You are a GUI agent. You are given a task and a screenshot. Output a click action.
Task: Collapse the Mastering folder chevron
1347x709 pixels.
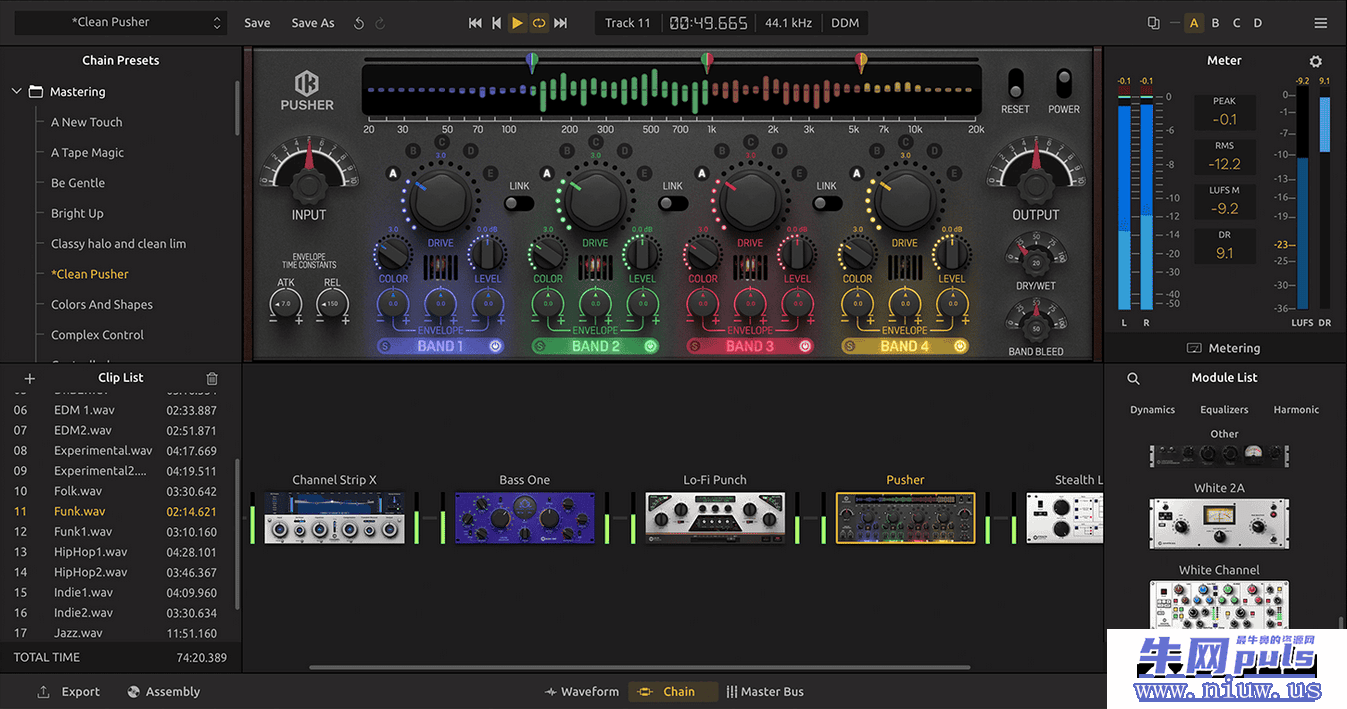[x=17, y=92]
